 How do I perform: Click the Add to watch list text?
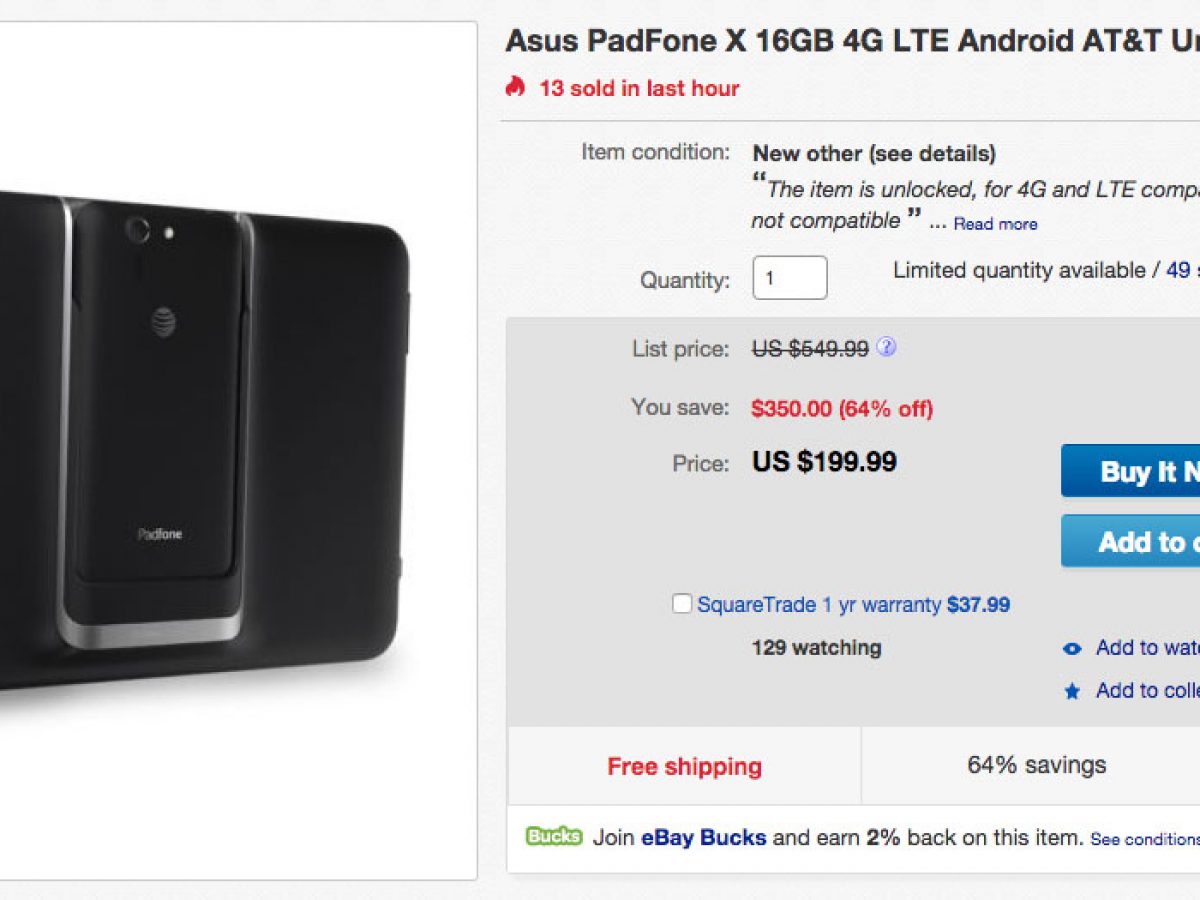(1147, 648)
